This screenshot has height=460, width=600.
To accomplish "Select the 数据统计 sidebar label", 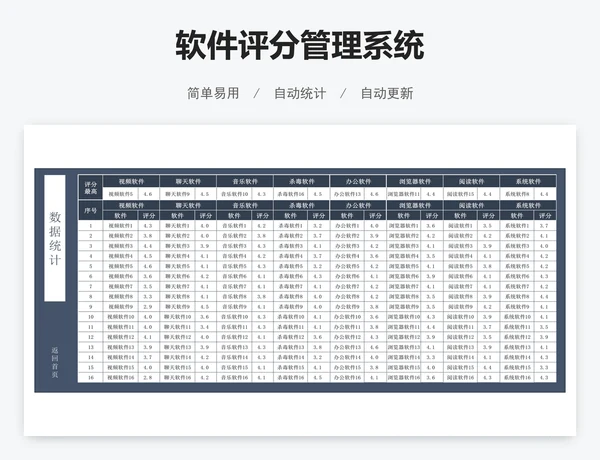I will [55, 238].
